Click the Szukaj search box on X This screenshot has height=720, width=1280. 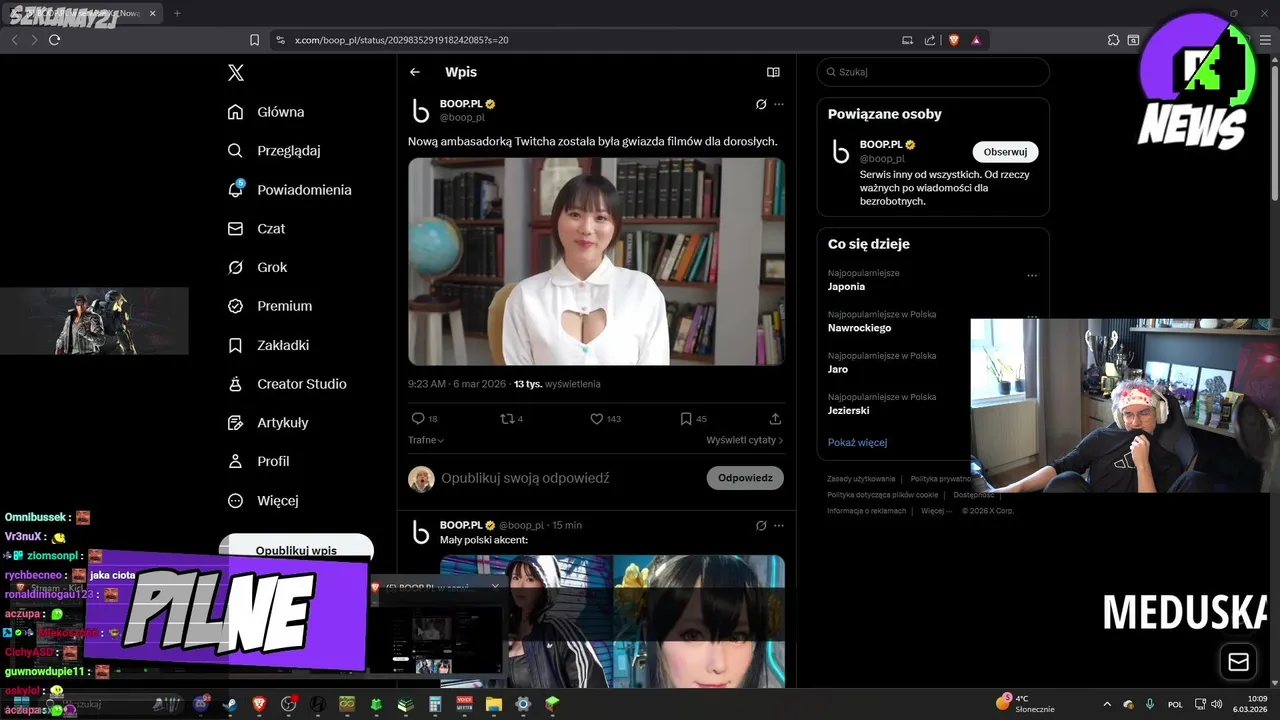933,72
